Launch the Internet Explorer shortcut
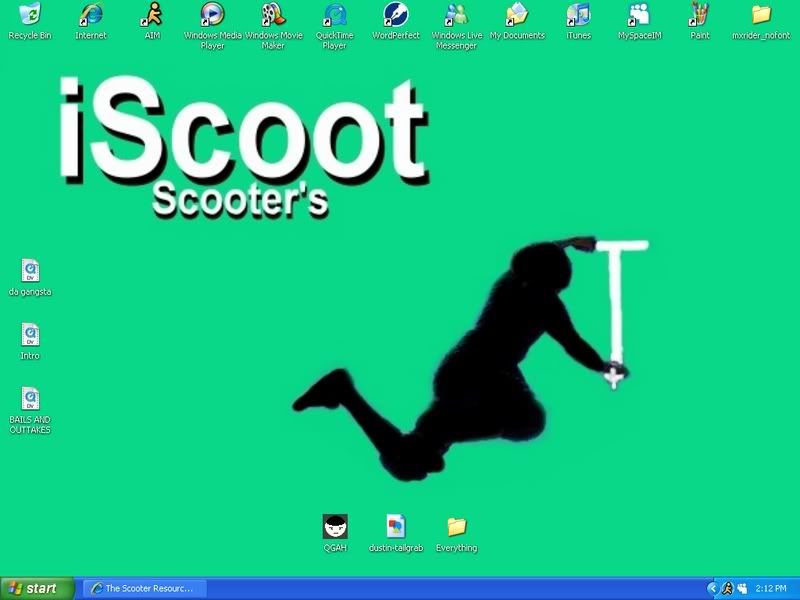The width and height of the screenshot is (800, 600). (91, 15)
